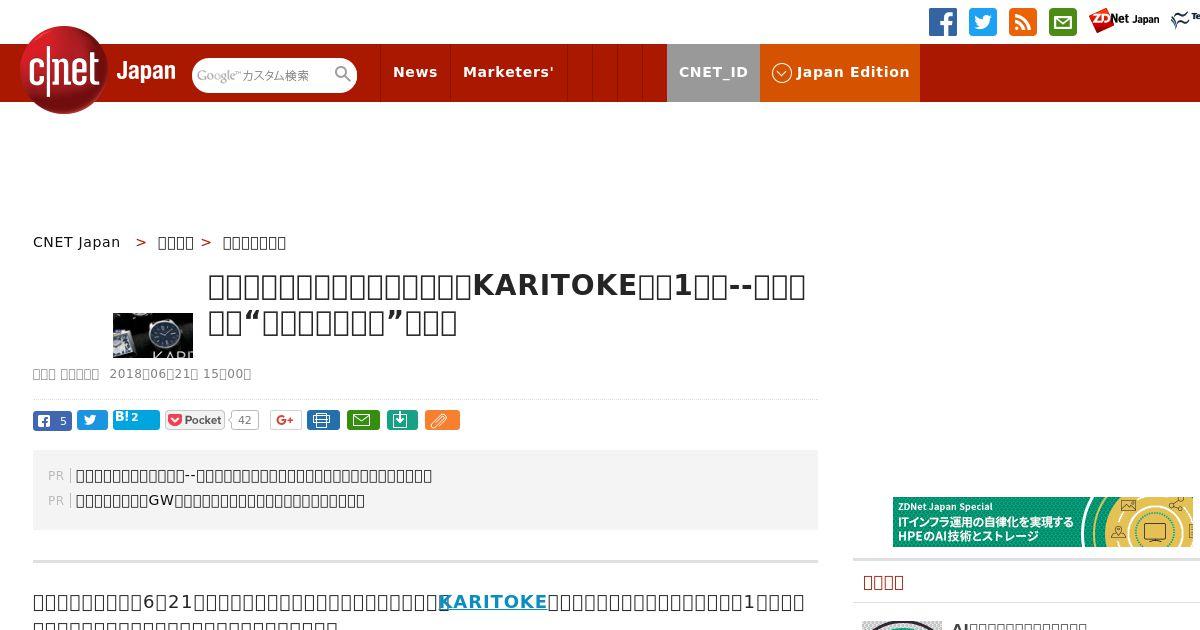1200x630 pixels.
Task: Bookmark with Hatena B! button
Action: coord(136,419)
